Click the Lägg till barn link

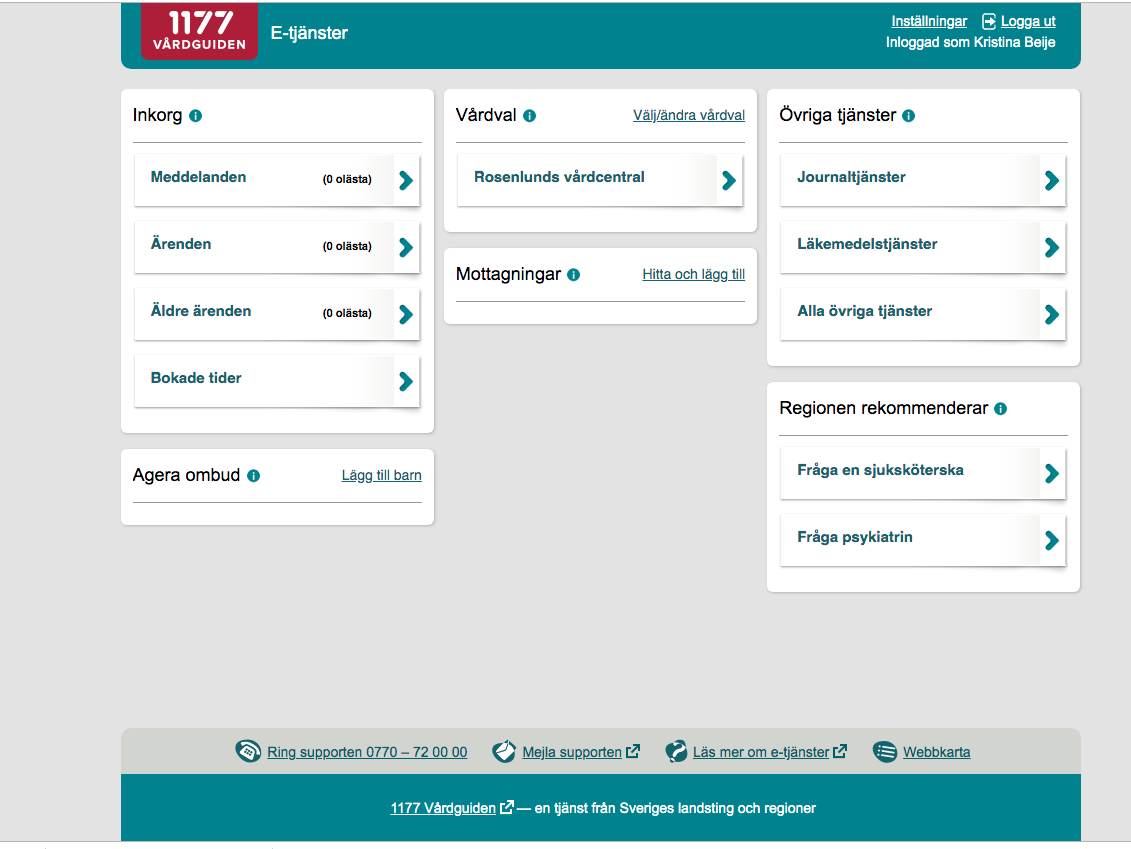(381, 476)
